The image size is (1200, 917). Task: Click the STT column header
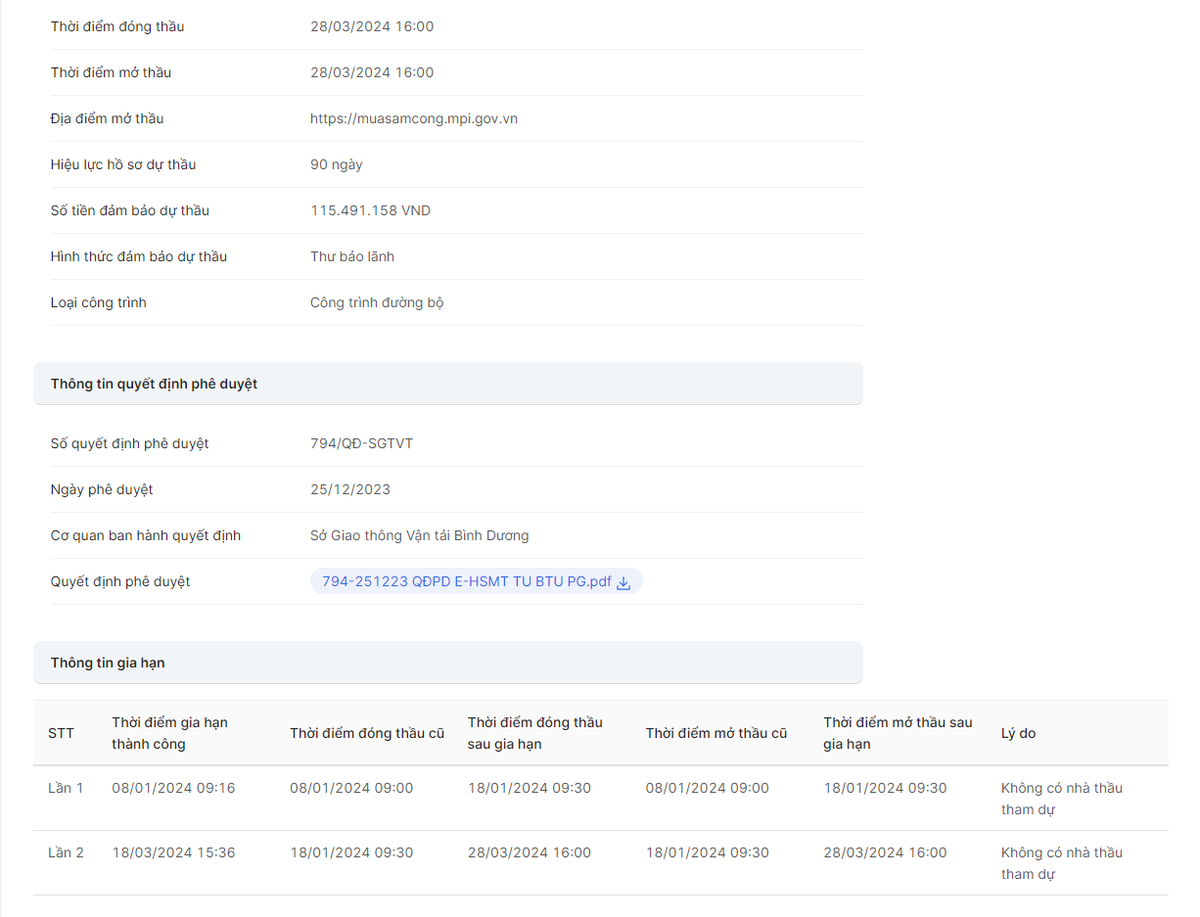coord(61,733)
